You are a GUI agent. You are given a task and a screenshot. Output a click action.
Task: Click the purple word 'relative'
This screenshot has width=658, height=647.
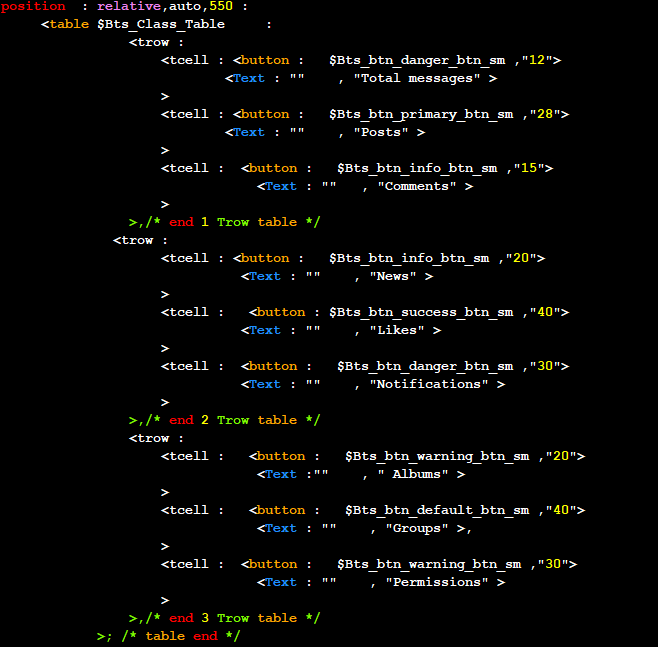[x=129, y=6]
